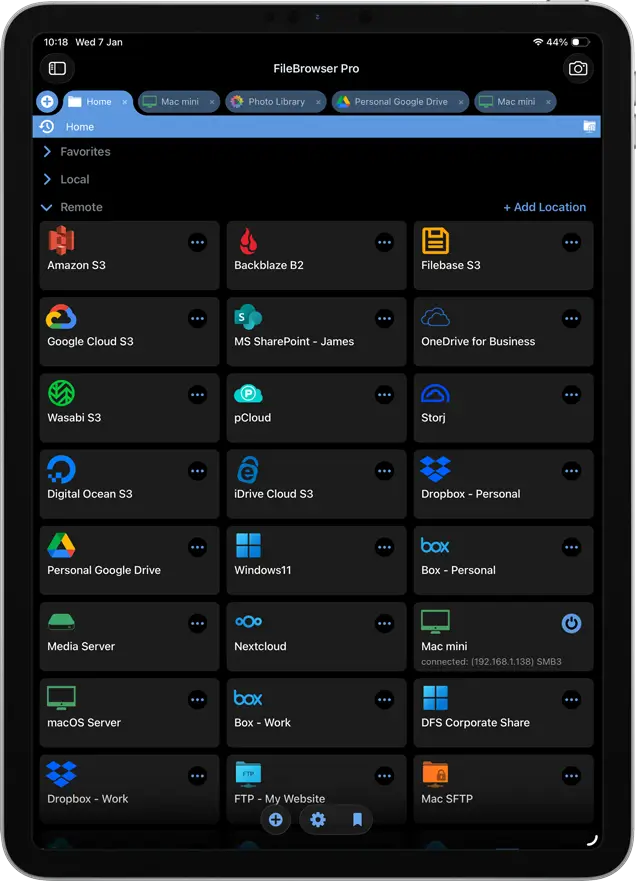Open Backblaze B2 flame icon
This screenshot has width=636, height=881.
[x=248, y=241]
